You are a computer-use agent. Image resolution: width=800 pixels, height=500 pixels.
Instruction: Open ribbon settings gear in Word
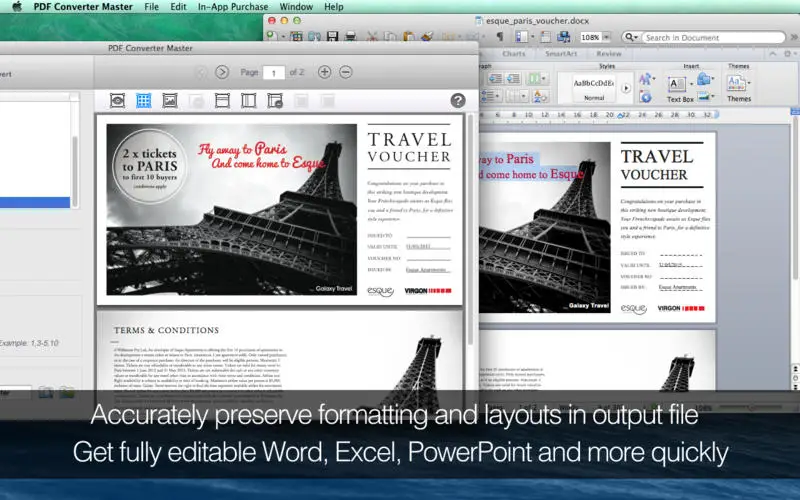coord(789,54)
